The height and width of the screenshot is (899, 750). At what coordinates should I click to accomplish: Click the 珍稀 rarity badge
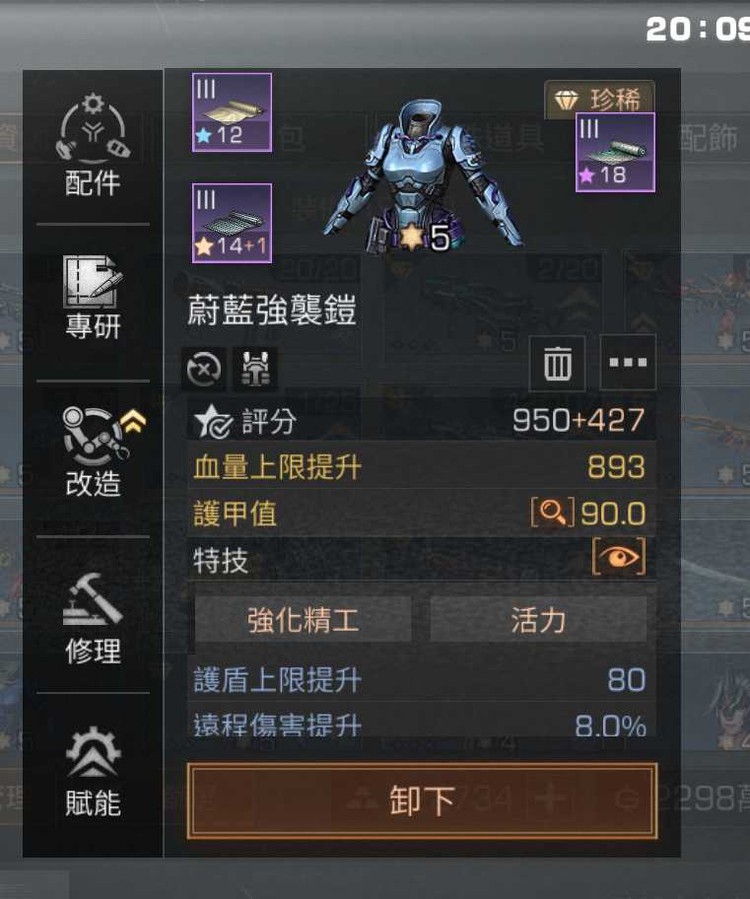(x=599, y=100)
